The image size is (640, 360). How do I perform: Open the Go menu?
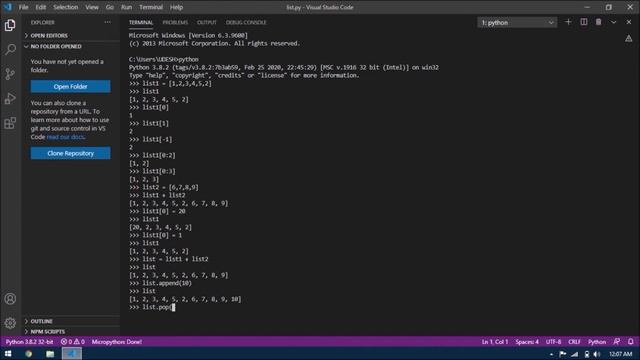click(x=110, y=7)
